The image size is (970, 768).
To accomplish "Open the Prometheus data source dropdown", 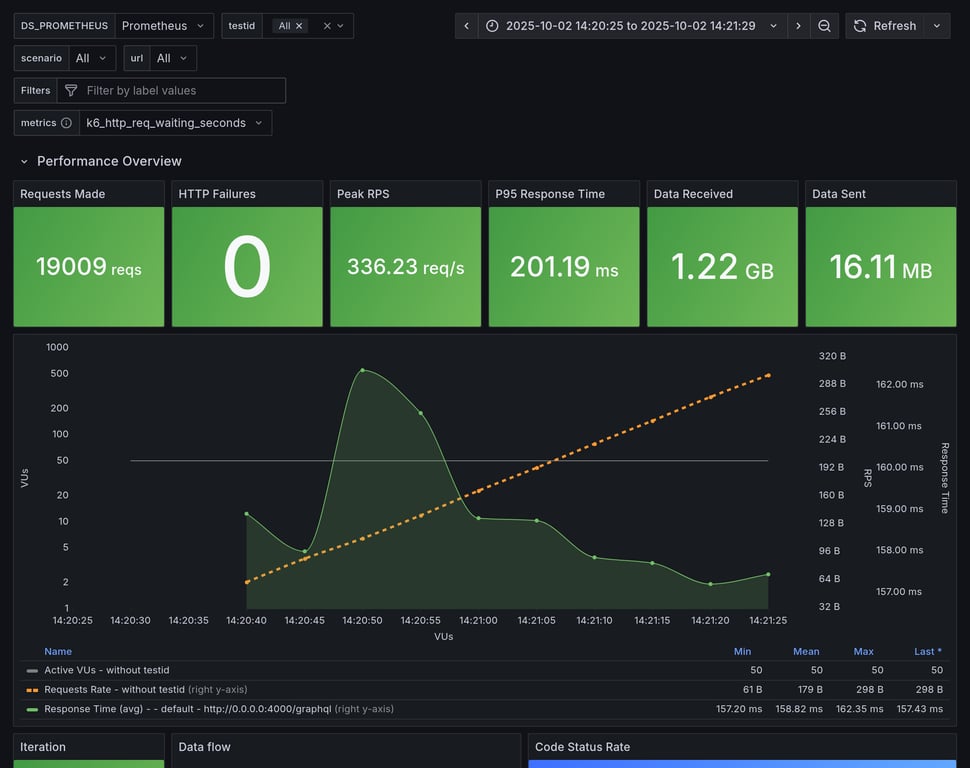I will coord(164,26).
